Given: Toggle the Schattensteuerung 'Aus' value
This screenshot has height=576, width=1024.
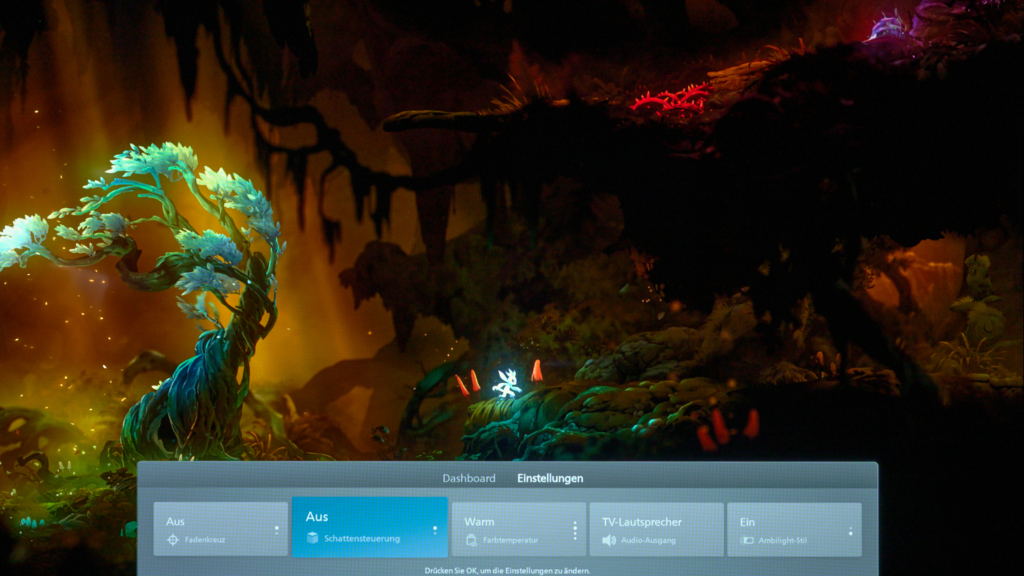Looking at the screenshot, I should coord(317,517).
